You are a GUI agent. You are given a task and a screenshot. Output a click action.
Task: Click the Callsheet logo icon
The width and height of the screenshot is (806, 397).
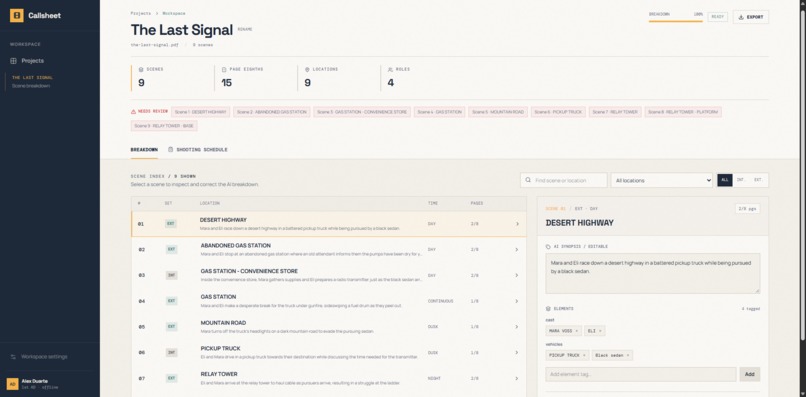click(x=16, y=15)
